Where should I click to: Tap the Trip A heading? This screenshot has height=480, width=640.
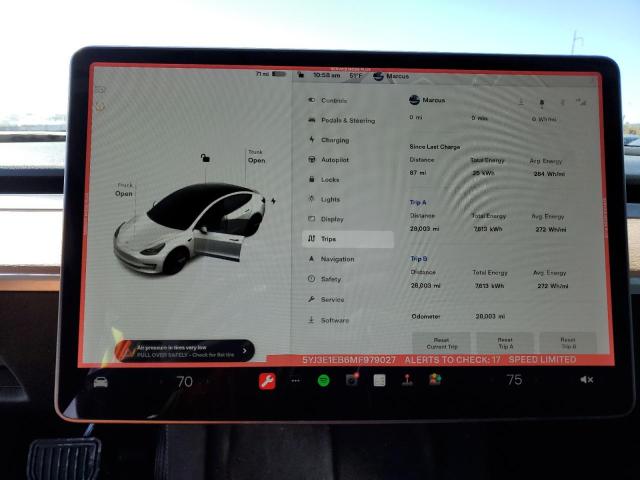[x=418, y=202]
